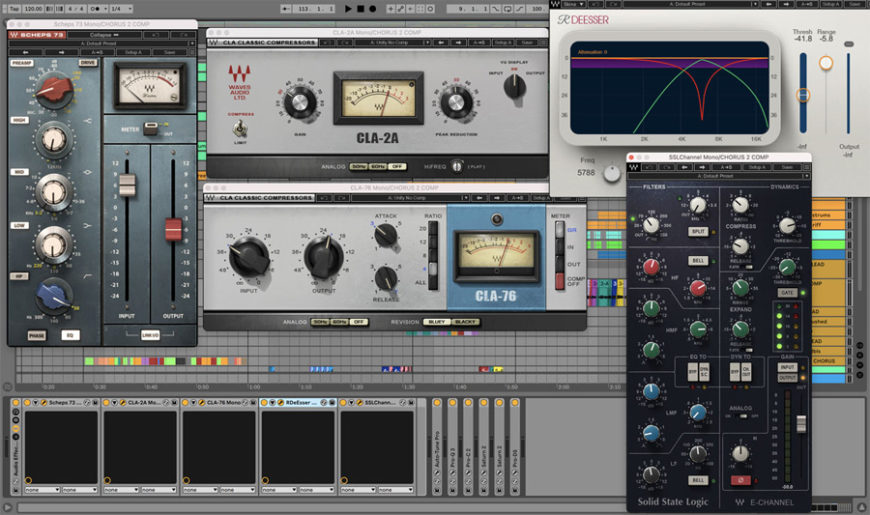Enable the GATE button on SSL channel
This screenshot has height=515, width=870.
[786, 292]
